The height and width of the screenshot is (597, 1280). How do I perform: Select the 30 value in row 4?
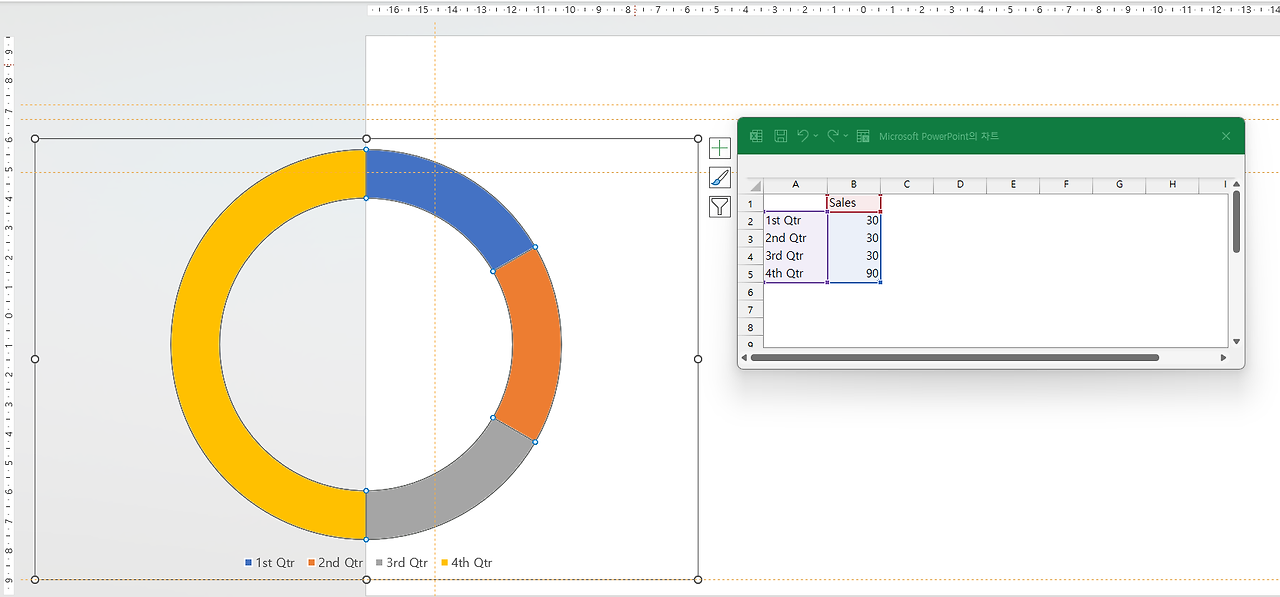point(854,256)
